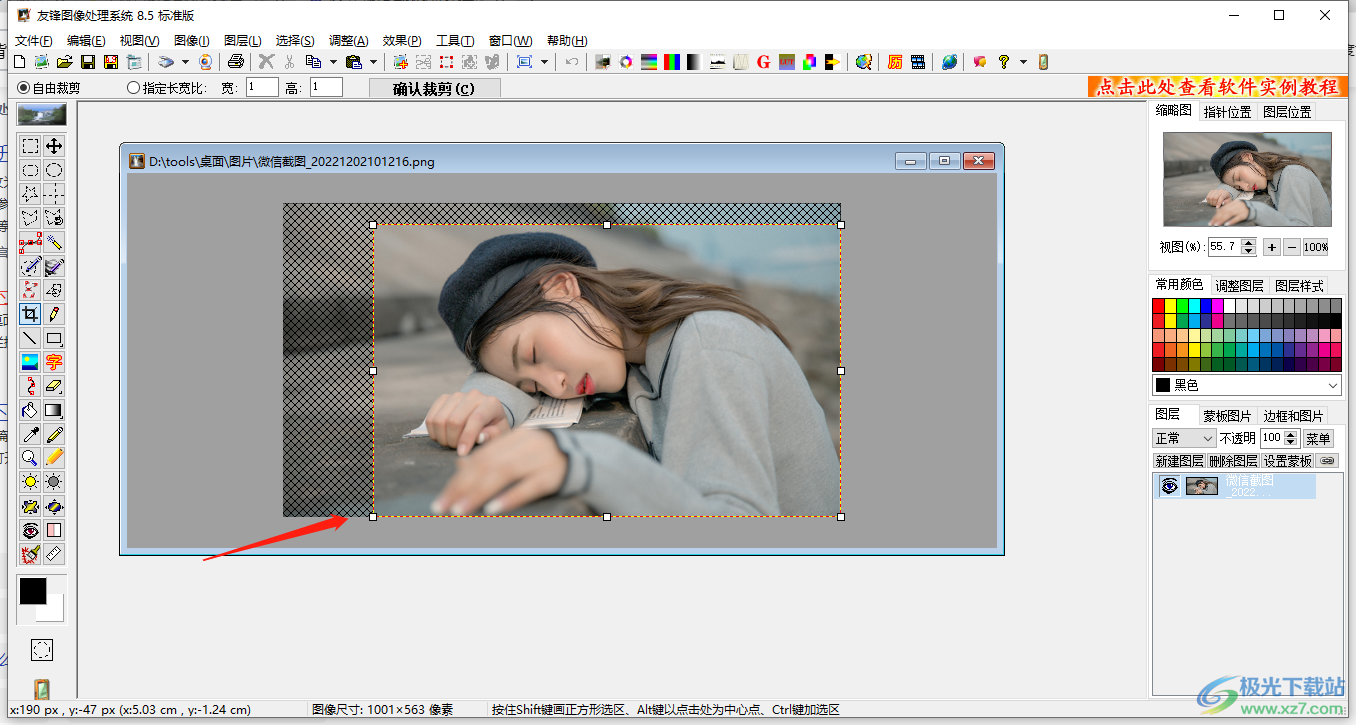Select the Crop tool in toolbox
The width and height of the screenshot is (1356, 725).
(31, 314)
